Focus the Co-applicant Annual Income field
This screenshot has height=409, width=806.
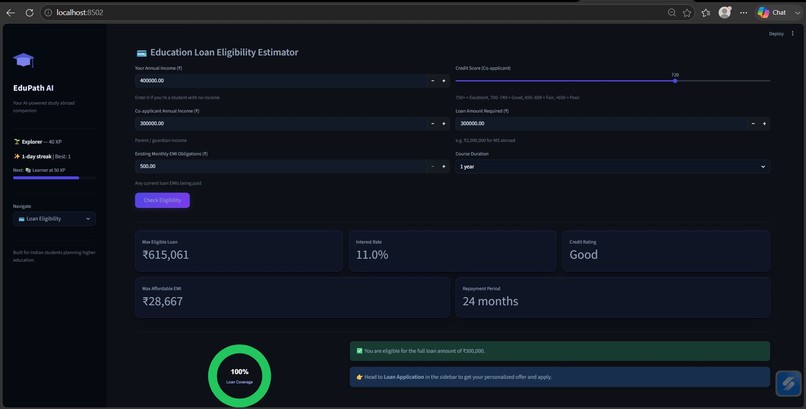pyautogui.click(x=281, y=123)
